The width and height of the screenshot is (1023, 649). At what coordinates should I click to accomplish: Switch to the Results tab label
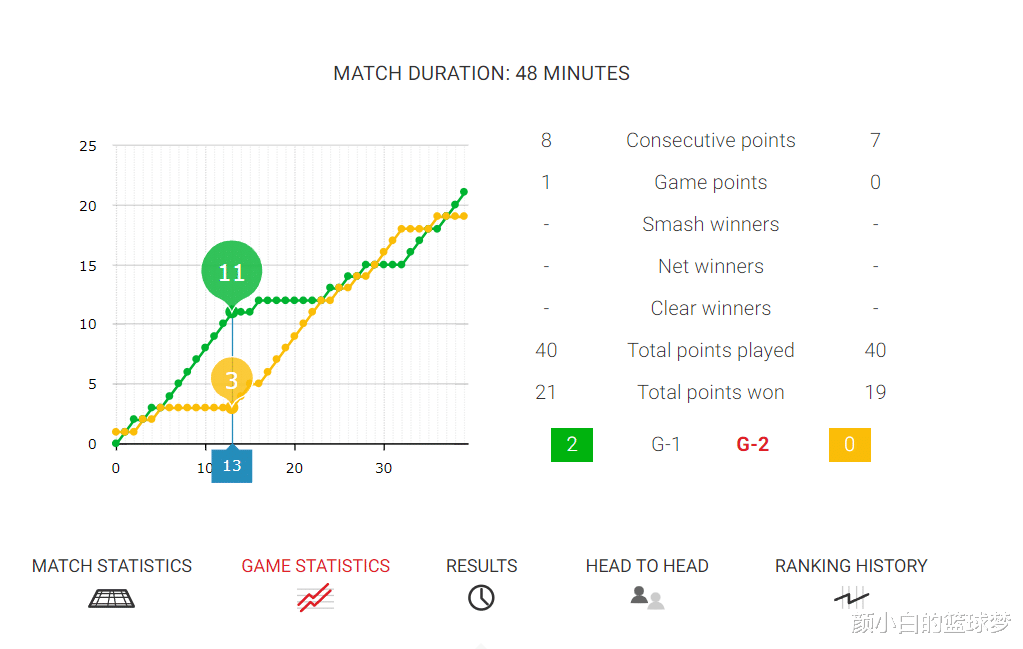pyautogui.click(x=481, y=566)
